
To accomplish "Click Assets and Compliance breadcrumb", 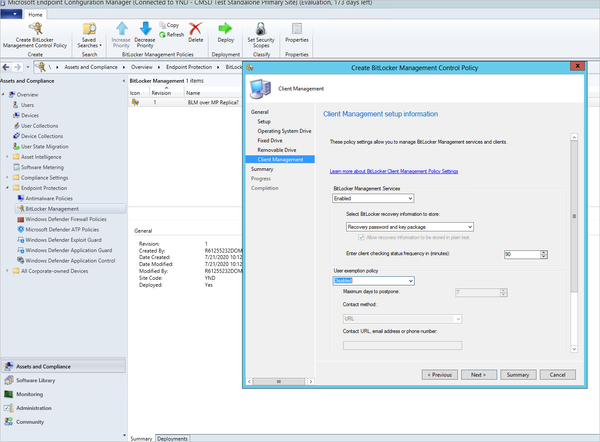I will click(91, 67).
